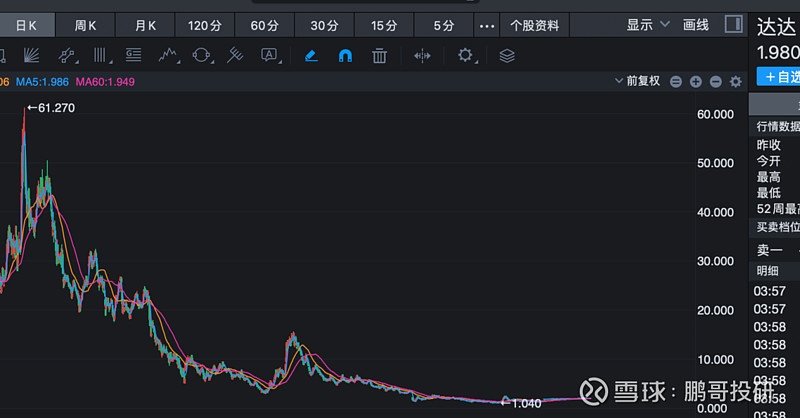Click the 行情数据 section header
800x418 pixels.
point(778,127)
